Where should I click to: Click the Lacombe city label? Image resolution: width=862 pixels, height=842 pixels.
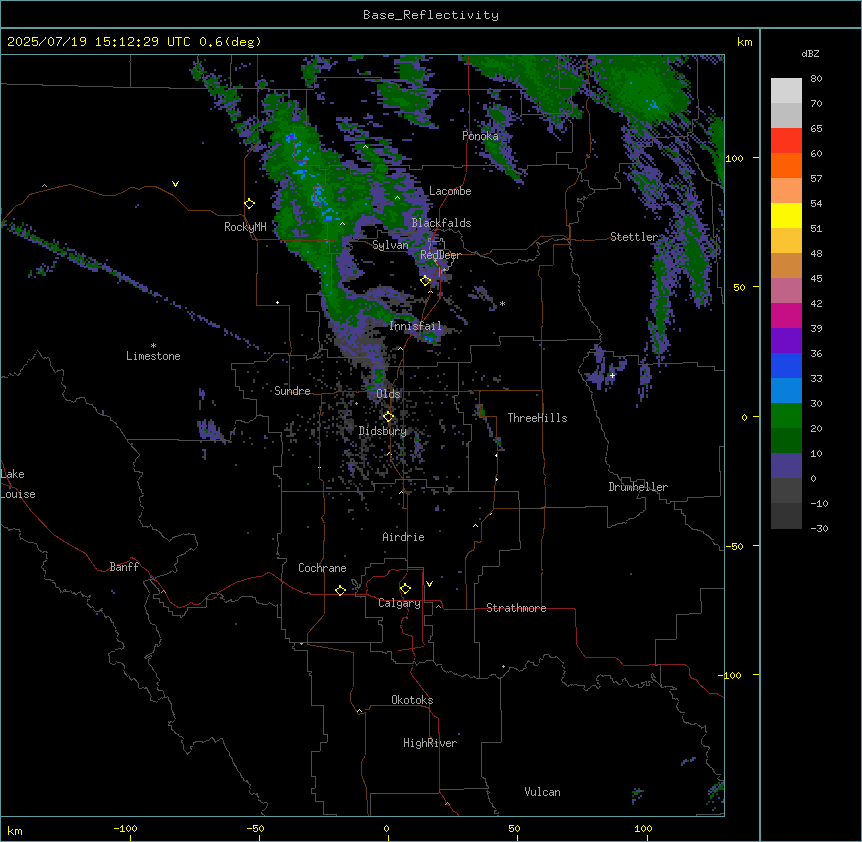(x=450, y=191)
